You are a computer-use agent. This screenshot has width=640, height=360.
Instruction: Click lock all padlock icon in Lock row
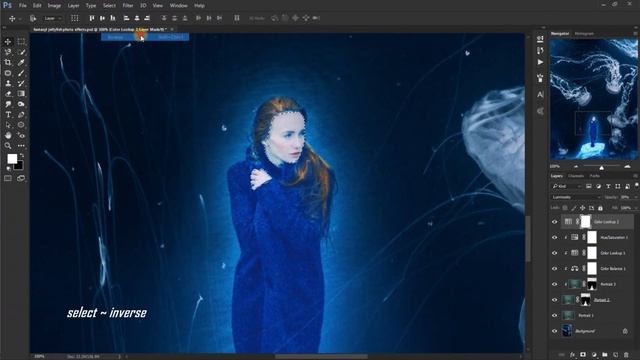pos(600,208)
